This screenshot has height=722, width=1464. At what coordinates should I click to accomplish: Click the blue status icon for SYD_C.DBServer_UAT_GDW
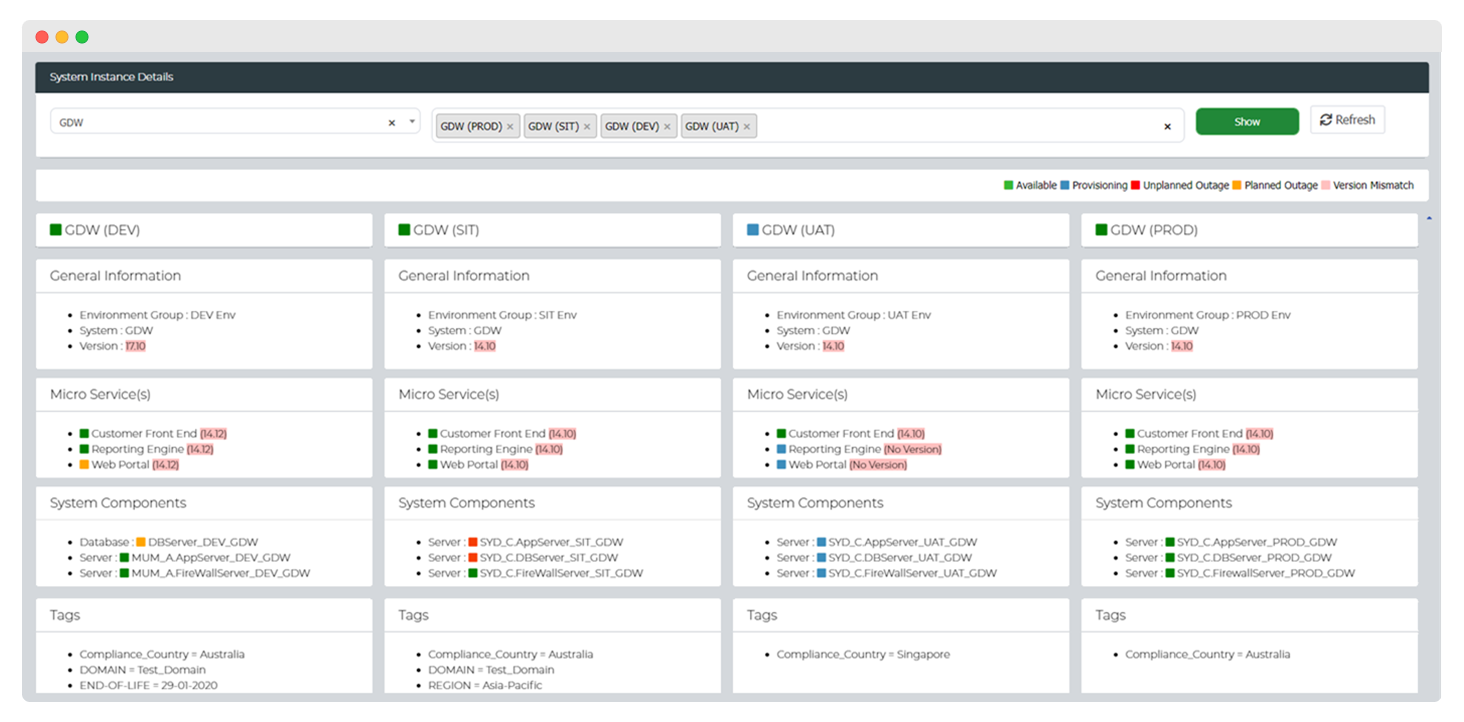coord(821,558)
